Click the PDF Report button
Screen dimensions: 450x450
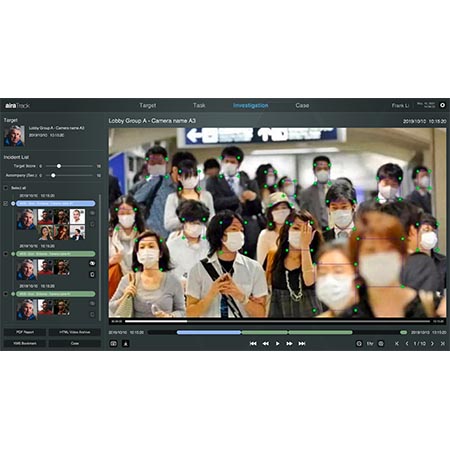click(25, 332)
